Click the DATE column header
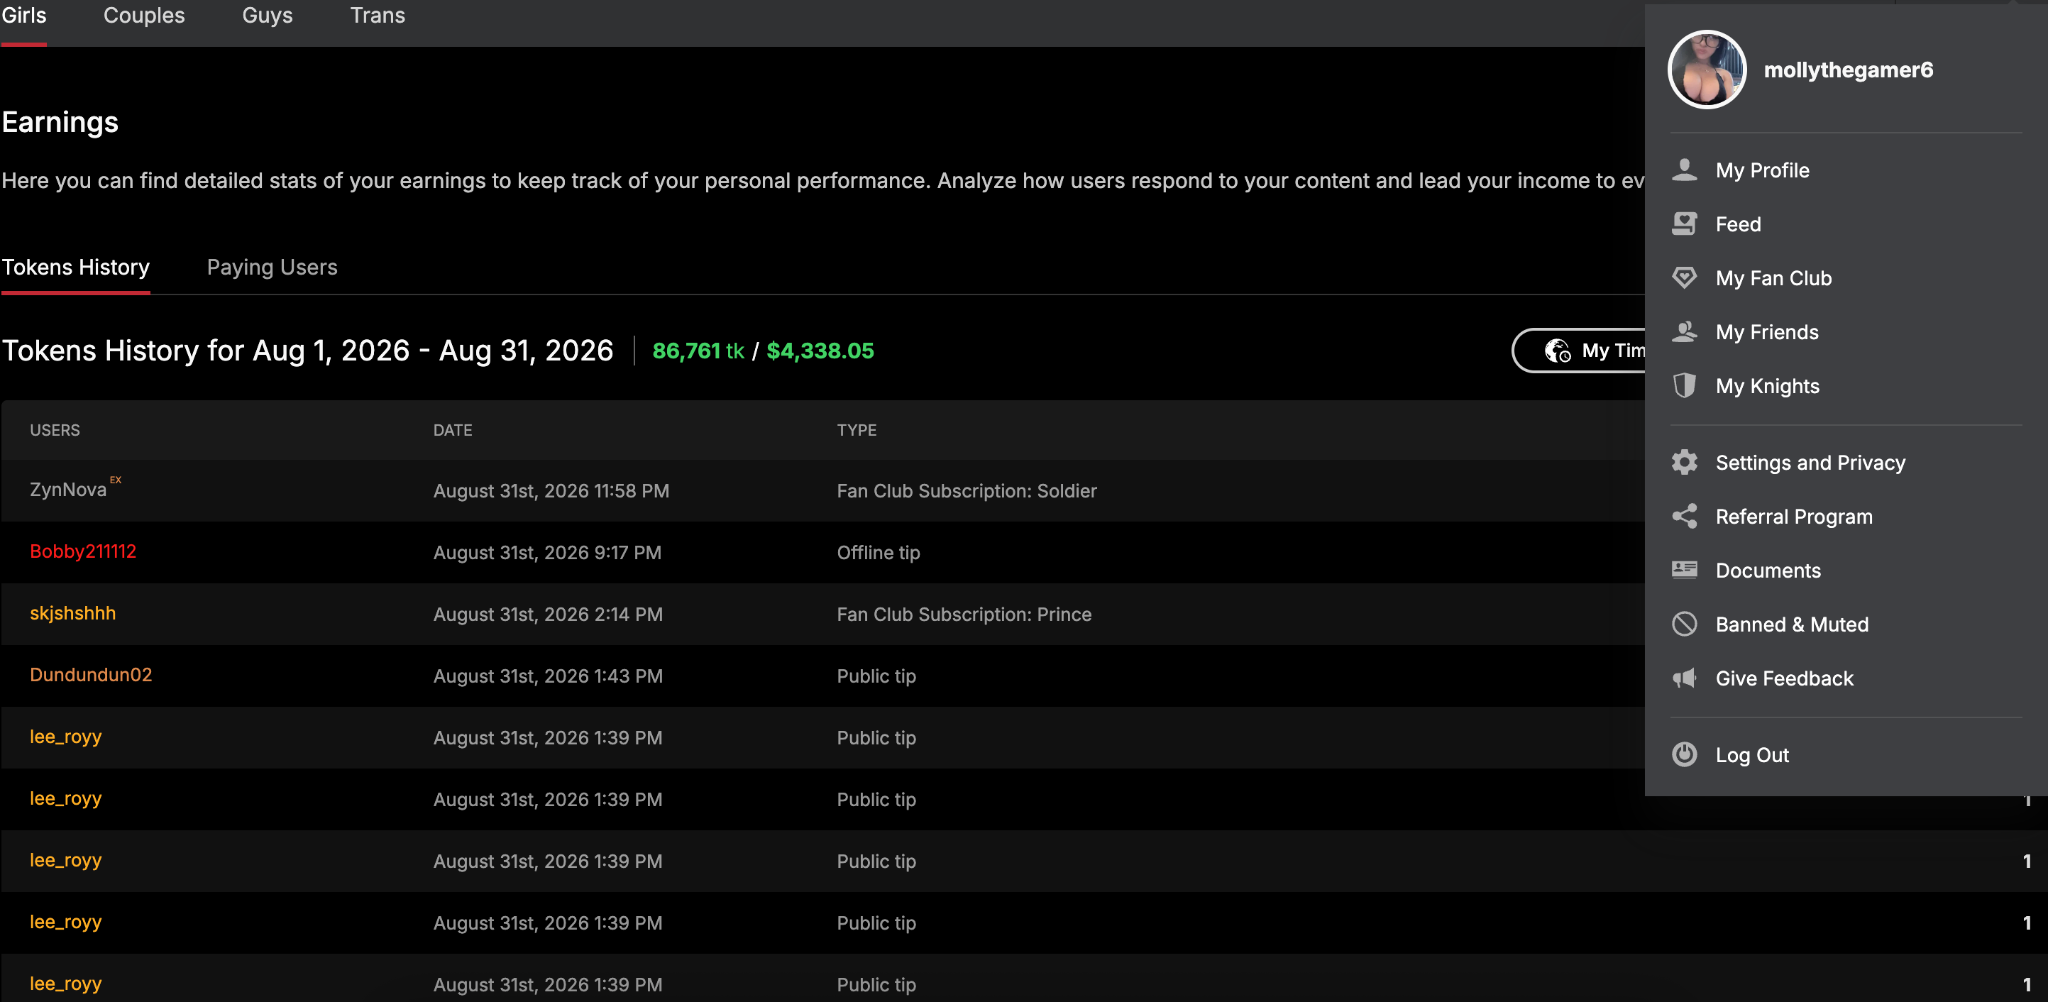The height and width of the screenshot is (1002, 2048). (453, 430)
